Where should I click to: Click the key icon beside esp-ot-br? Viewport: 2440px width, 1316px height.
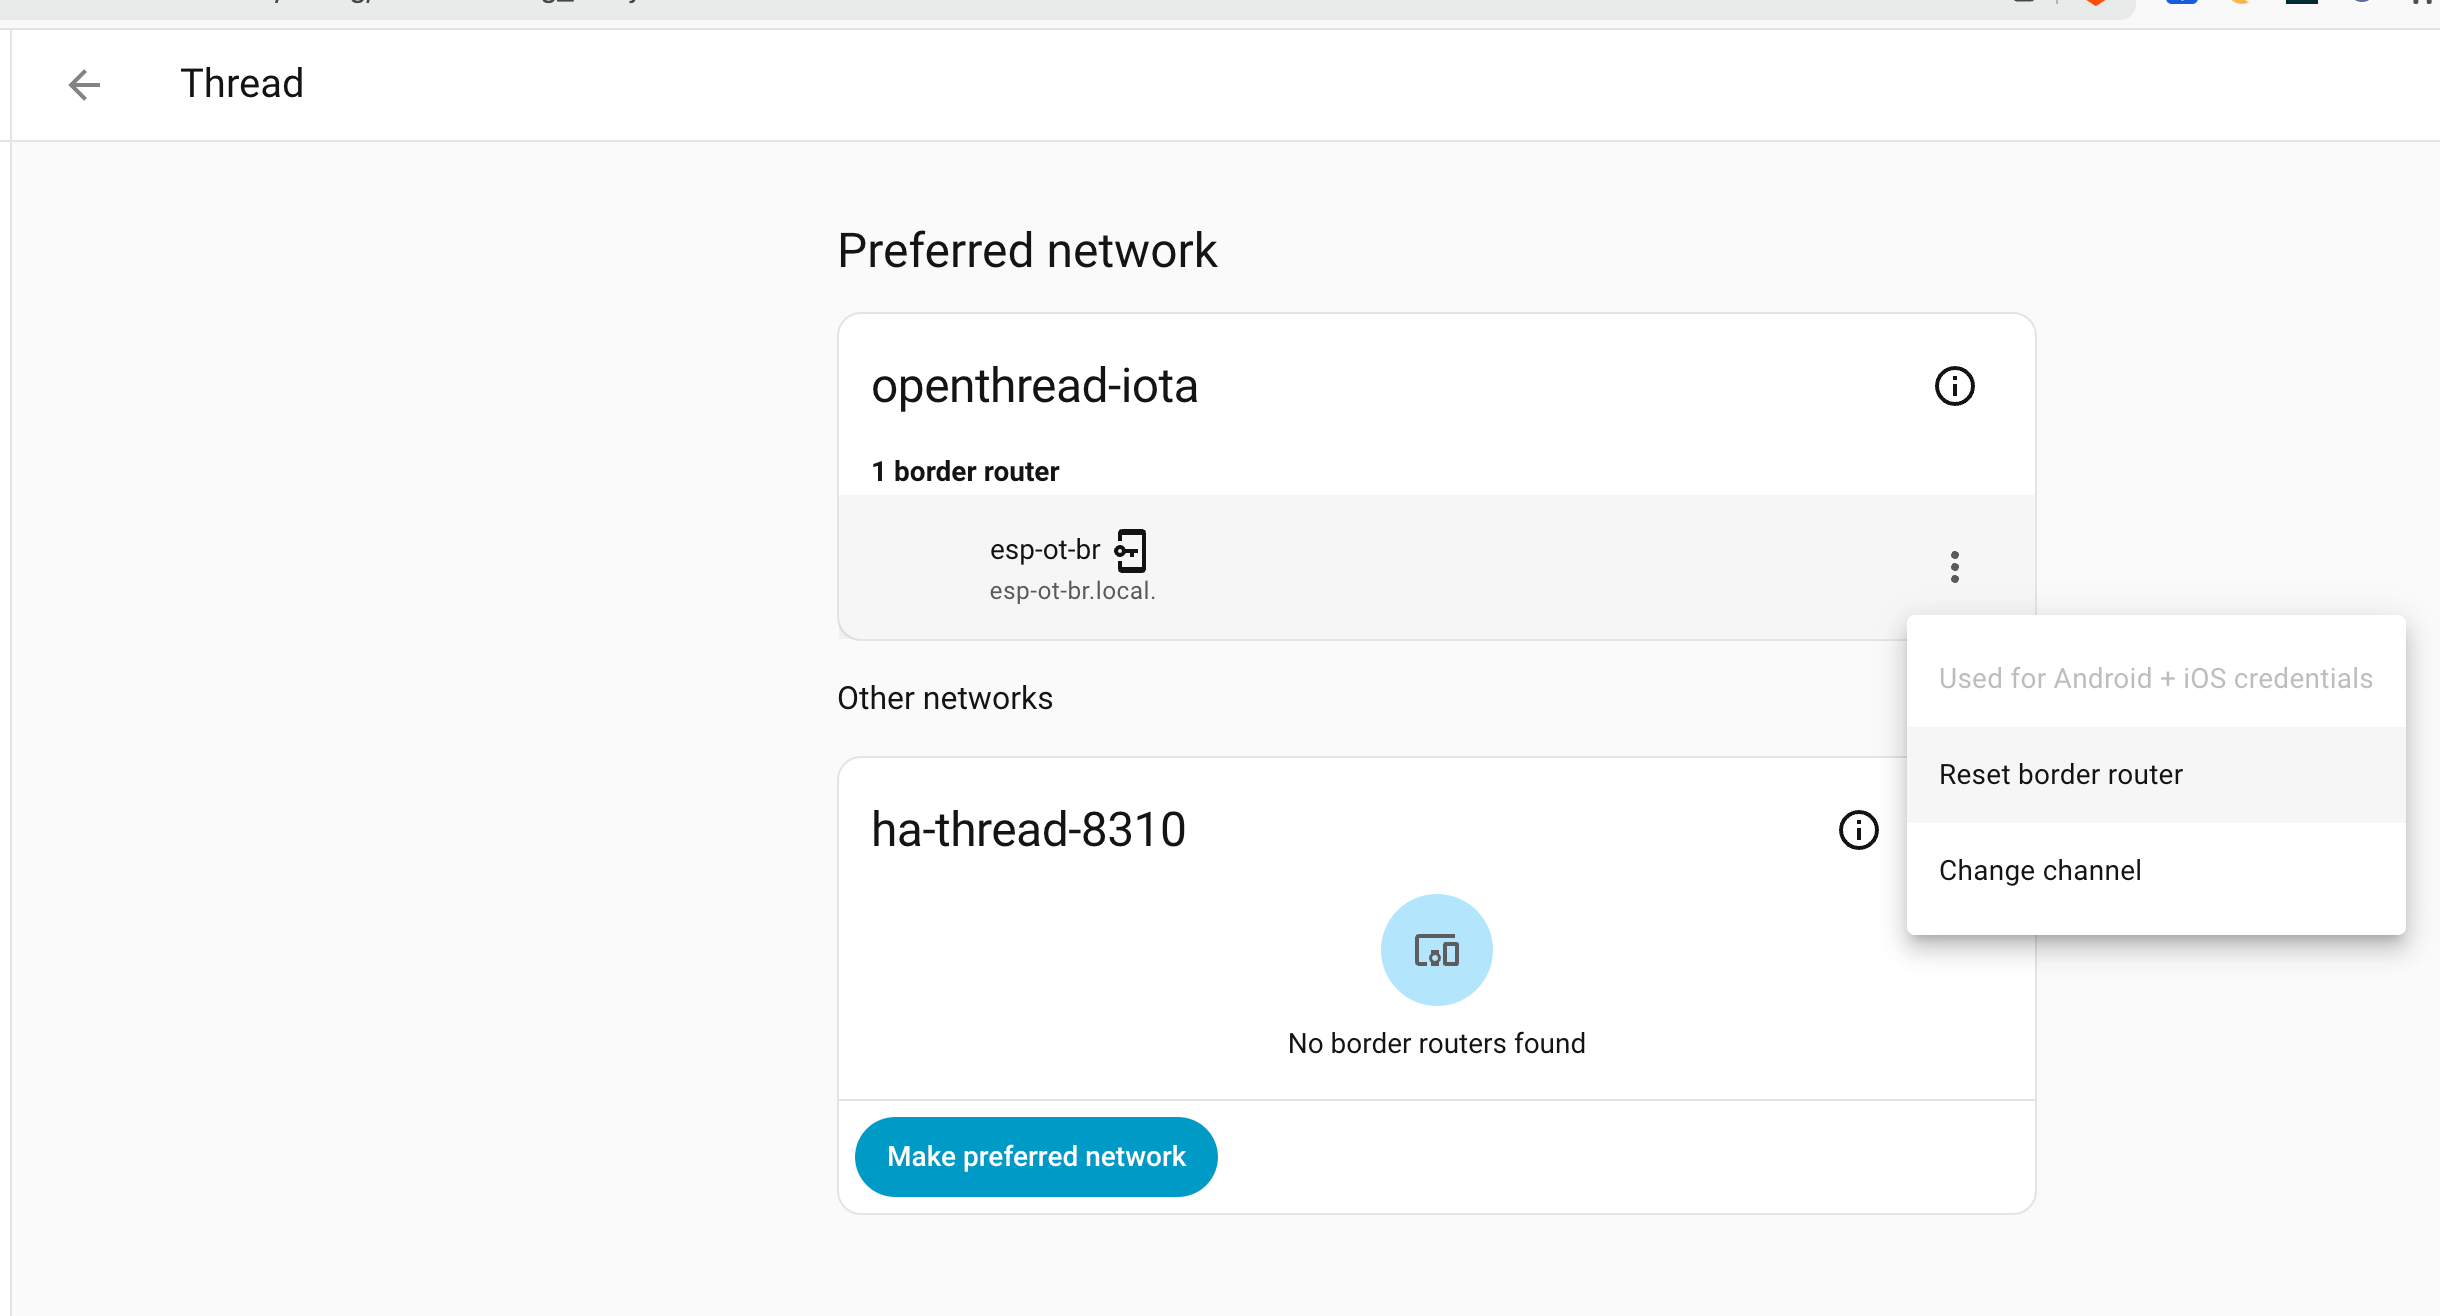(x=1130, y=550)
